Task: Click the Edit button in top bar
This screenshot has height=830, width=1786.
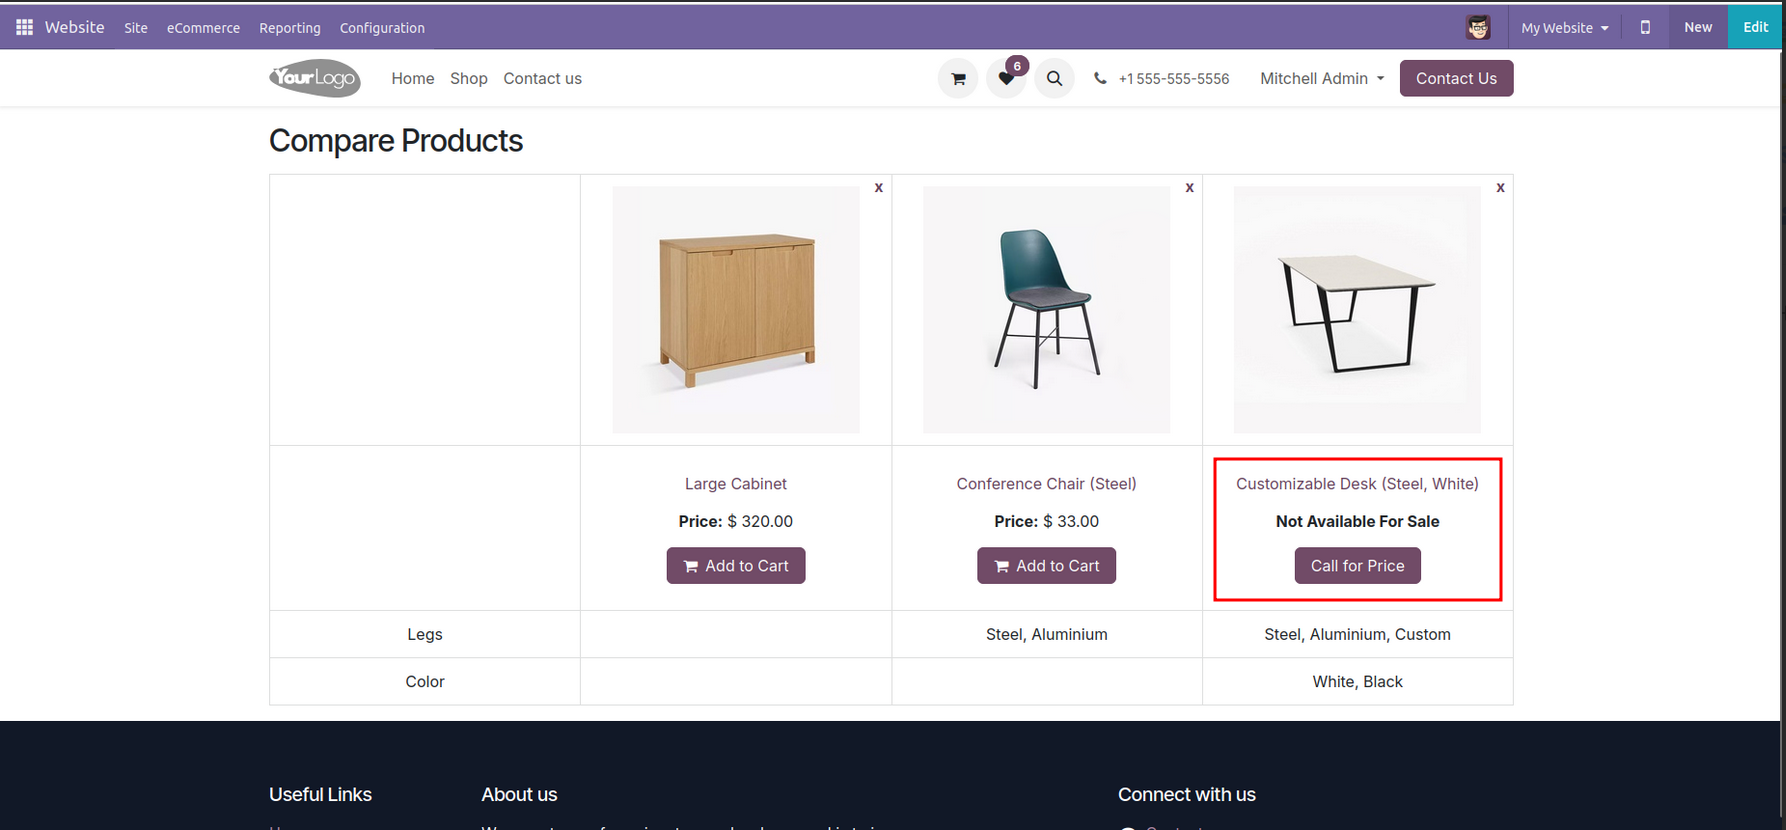Action: point(1755,27)
